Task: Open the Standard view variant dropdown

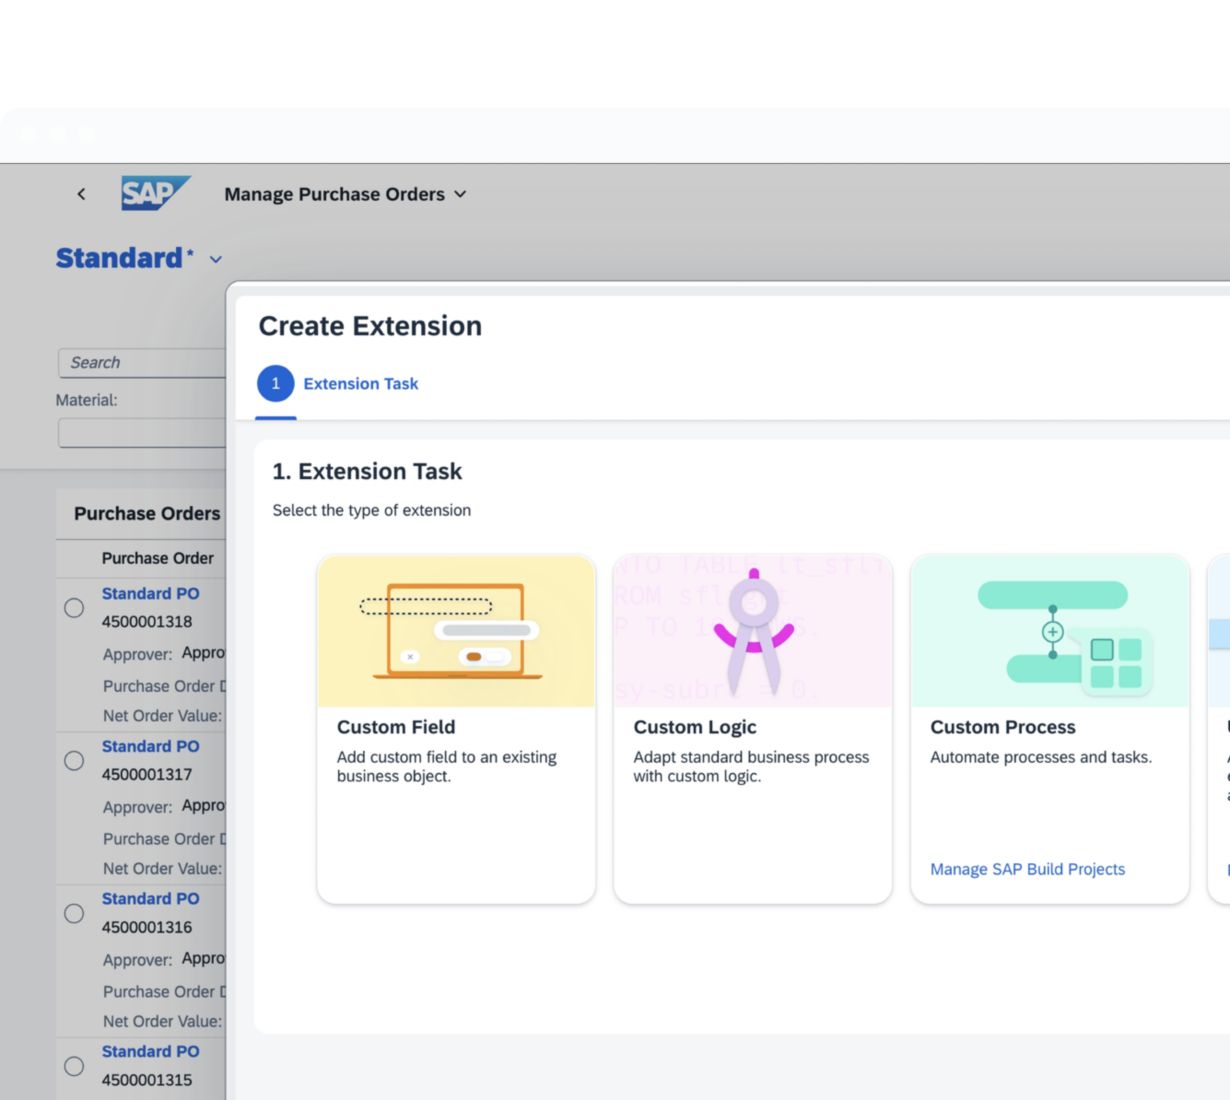Action: pyautogui.click(x=216, y=260)
